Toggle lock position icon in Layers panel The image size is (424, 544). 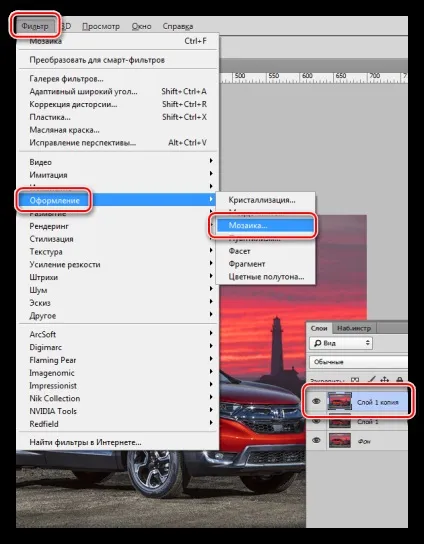[x=384, y=380]
